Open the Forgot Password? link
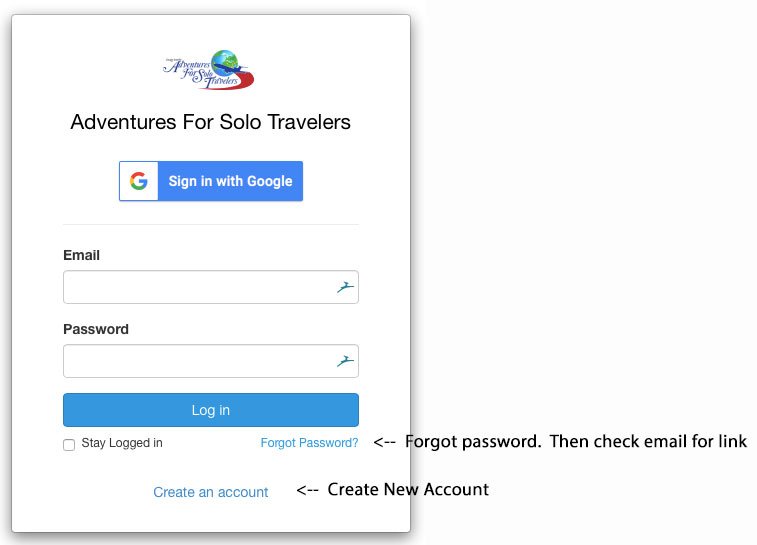This screenshot has height=545, width=757. point(309,443)
